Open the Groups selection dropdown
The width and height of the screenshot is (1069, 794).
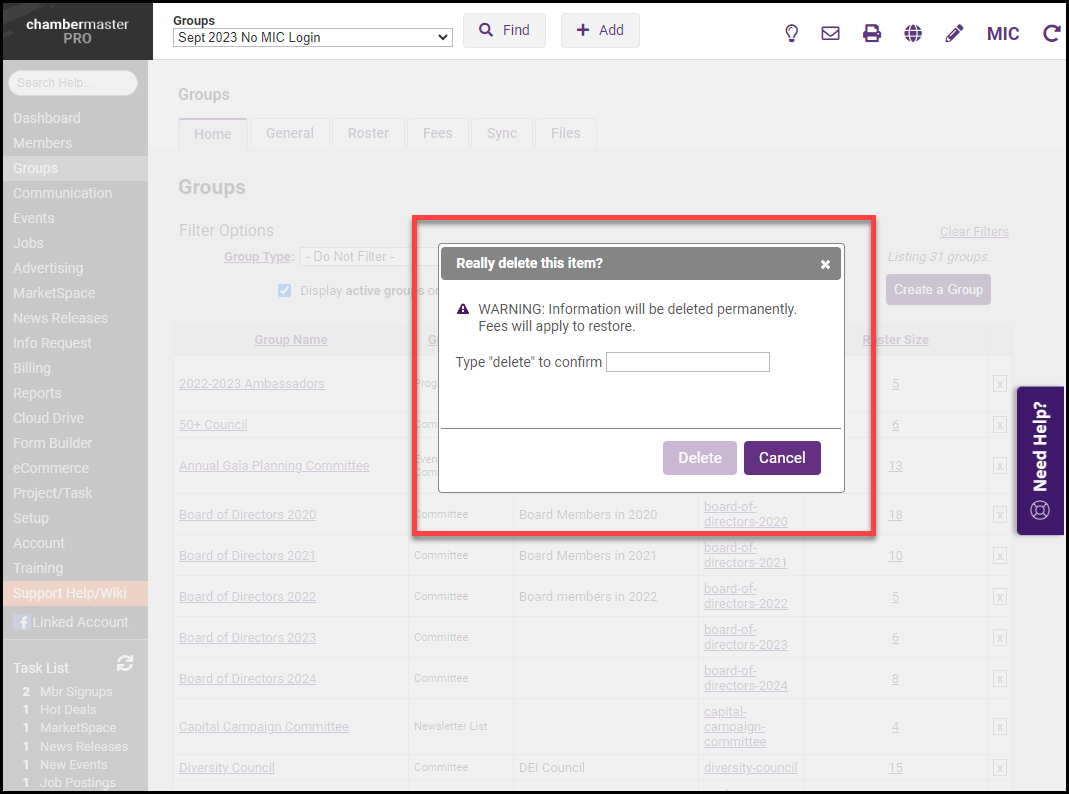coord(313,38)
